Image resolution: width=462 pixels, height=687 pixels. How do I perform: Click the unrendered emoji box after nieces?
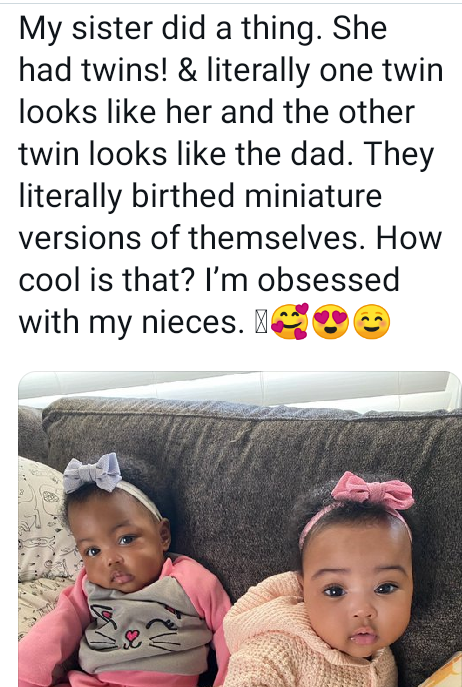tap(261, 323)
